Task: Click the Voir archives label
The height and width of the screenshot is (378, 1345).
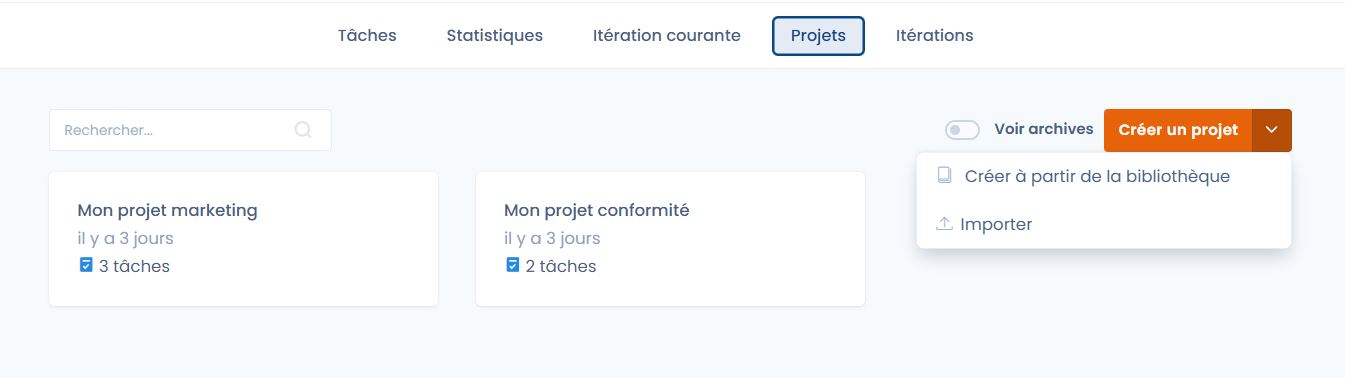Action: (1044, 130)
